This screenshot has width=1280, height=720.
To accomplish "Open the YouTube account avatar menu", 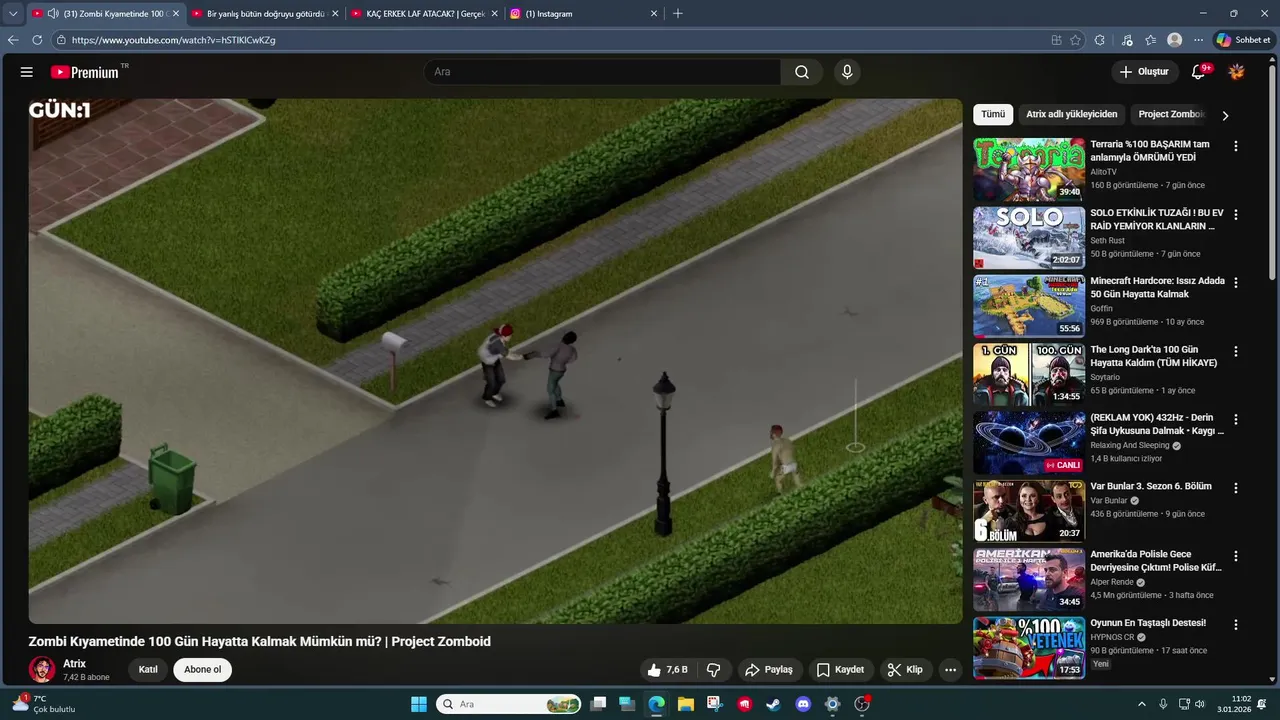I will 1237,72.
